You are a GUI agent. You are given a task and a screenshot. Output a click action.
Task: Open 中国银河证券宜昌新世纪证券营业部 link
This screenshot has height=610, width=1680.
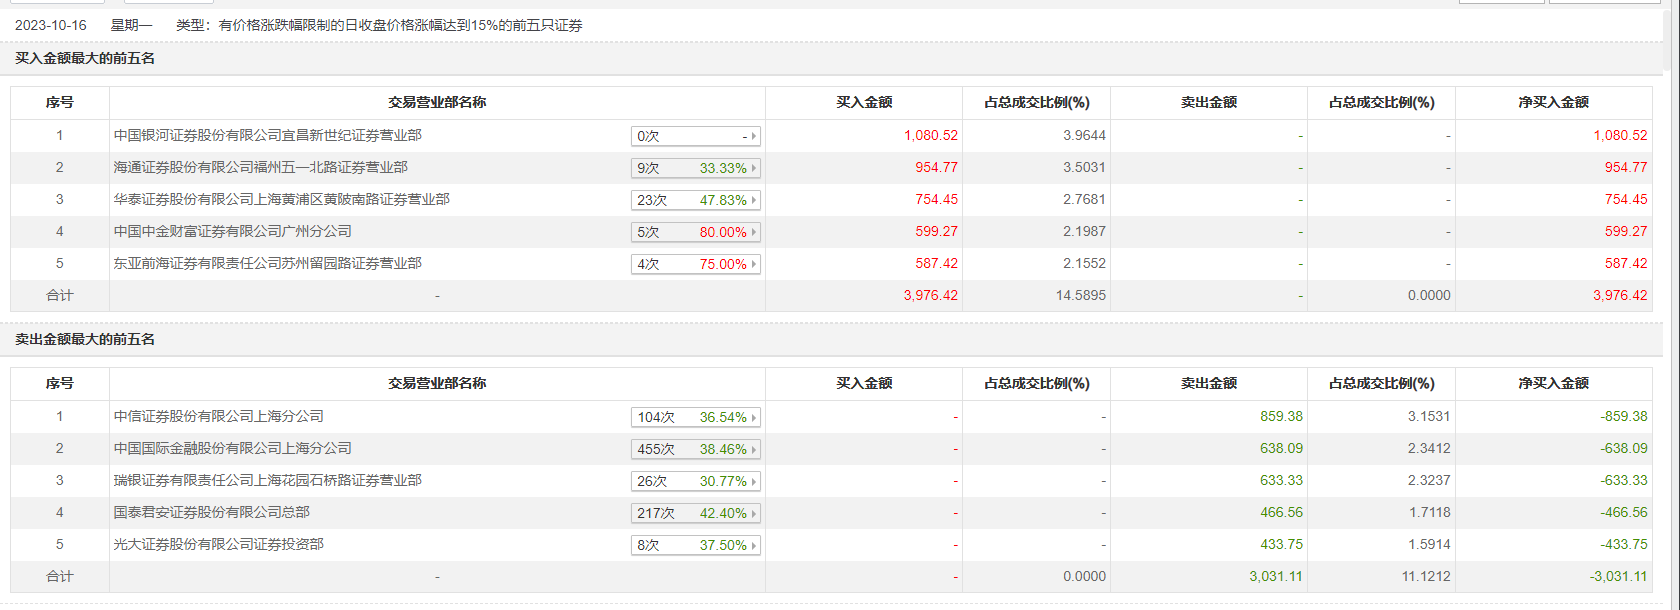click(268, 135)
